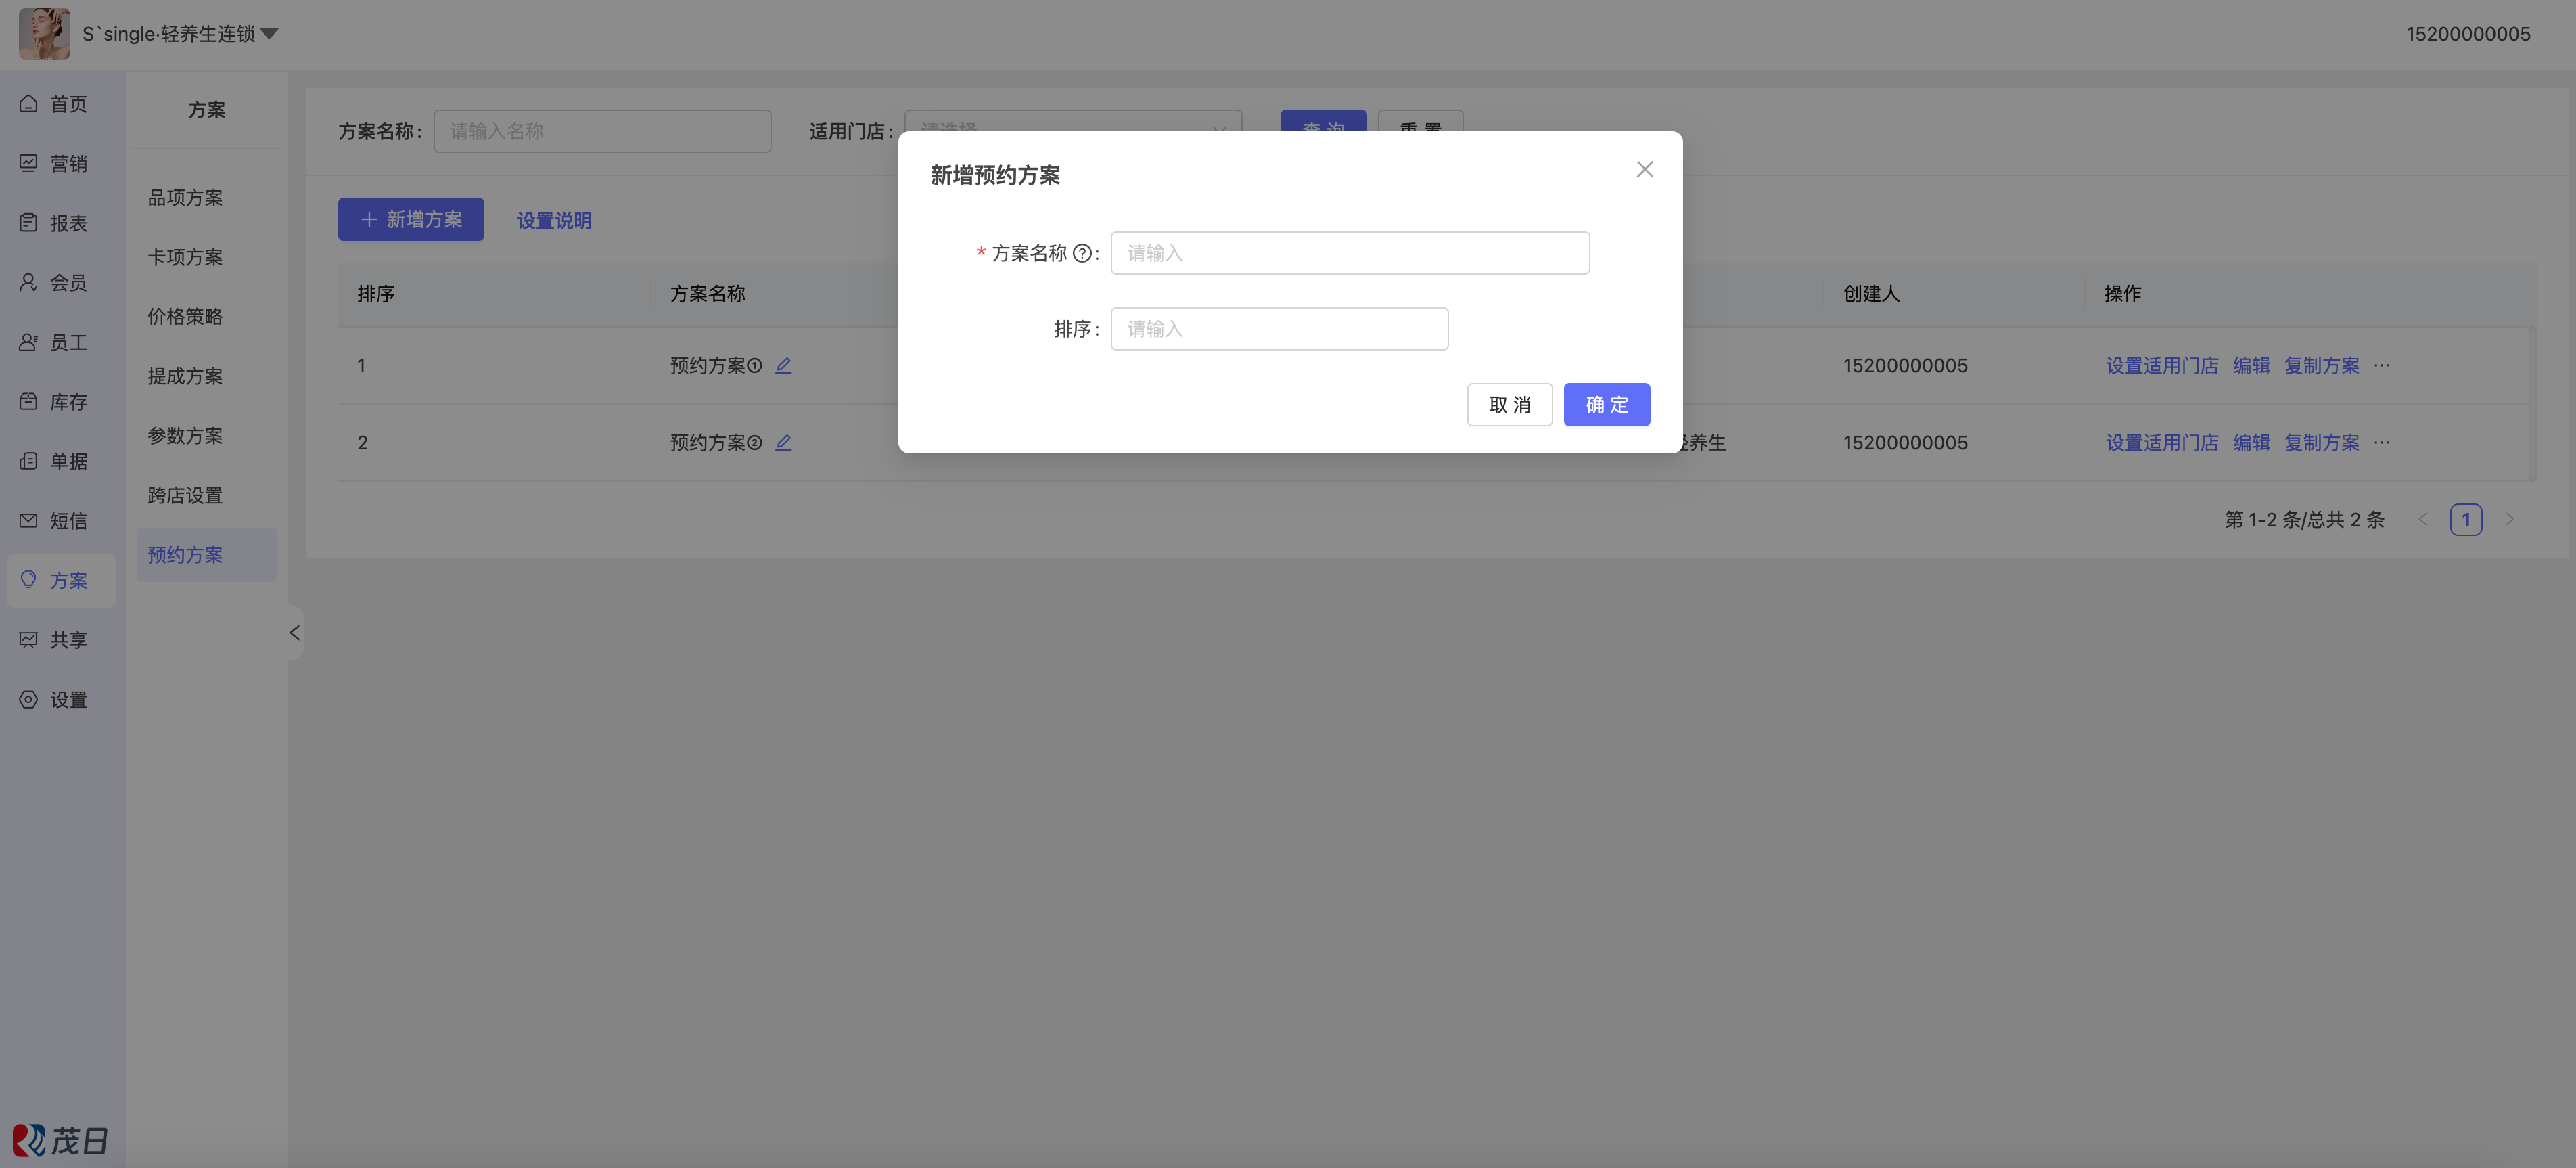The image size is (2576, 1168).
Task: Click pencil edit icon for 预约方案①
Action: [x=783, y=365]
